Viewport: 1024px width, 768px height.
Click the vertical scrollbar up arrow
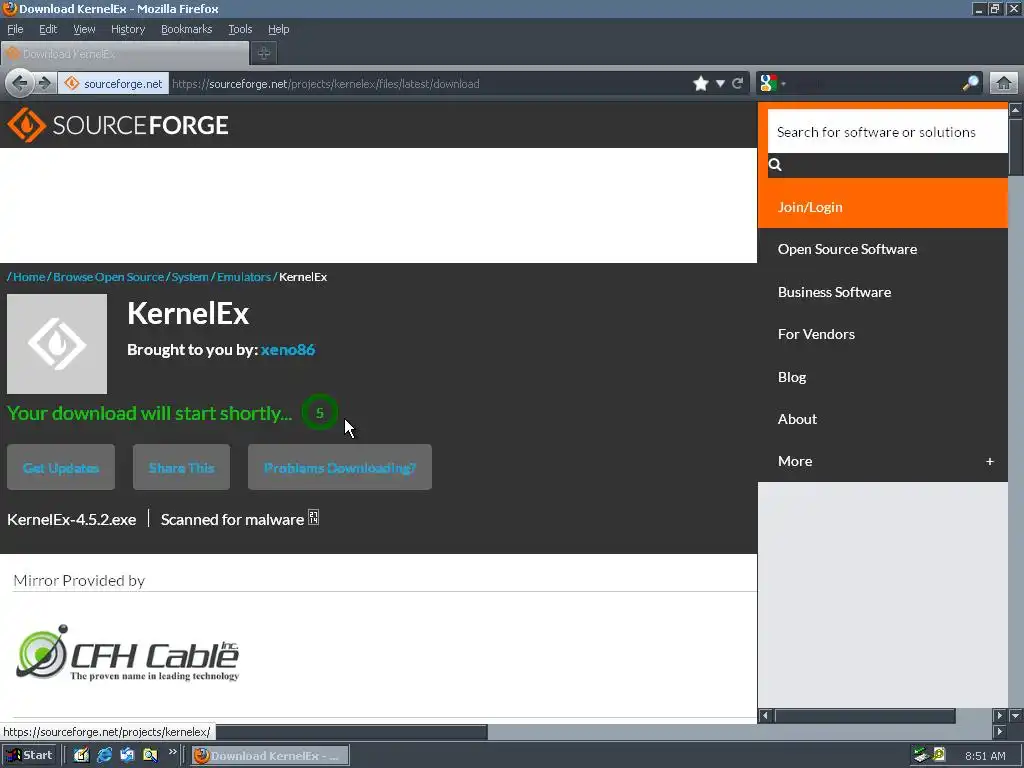[1016, 110]
